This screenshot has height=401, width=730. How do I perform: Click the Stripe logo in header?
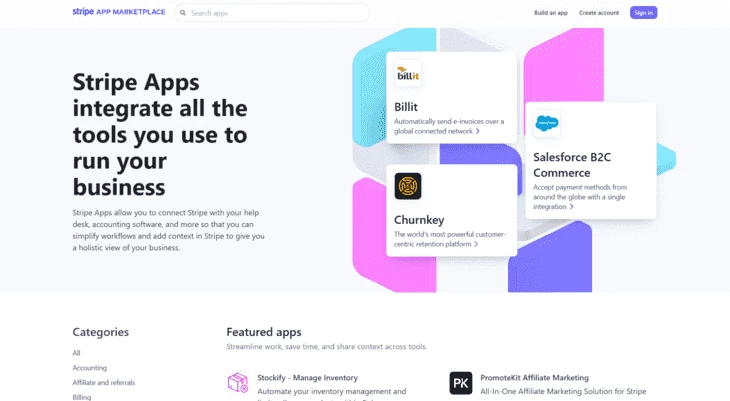[83, 12]
